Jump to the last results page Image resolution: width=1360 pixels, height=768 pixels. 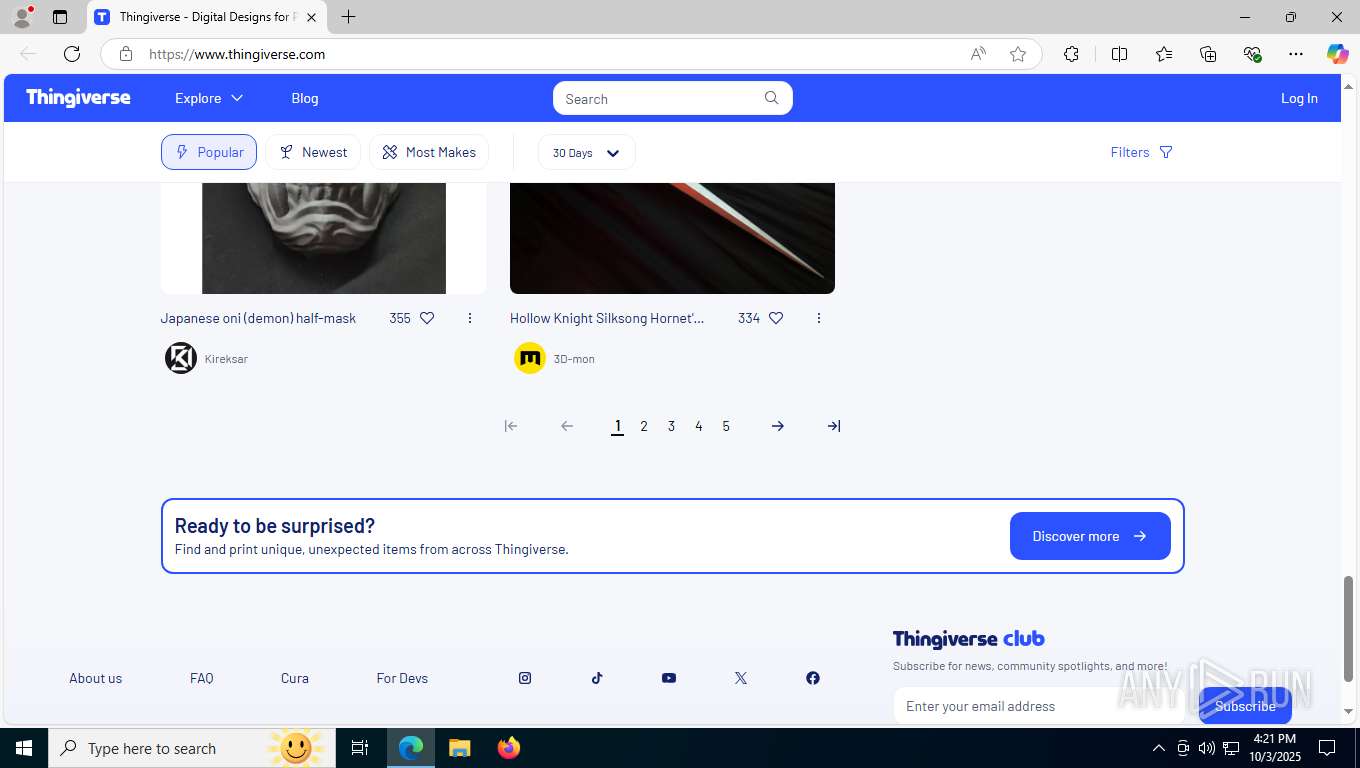pos(834,426)
